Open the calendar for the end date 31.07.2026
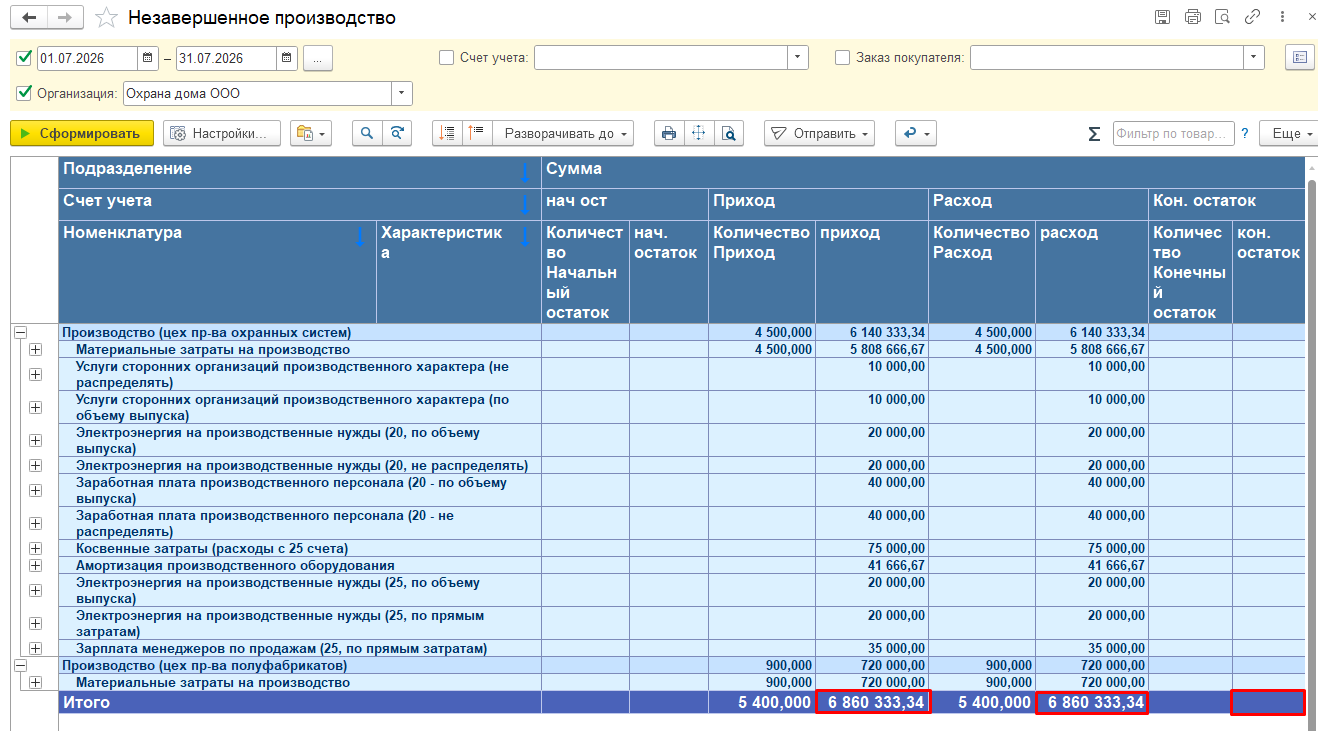 coord(286,58)
